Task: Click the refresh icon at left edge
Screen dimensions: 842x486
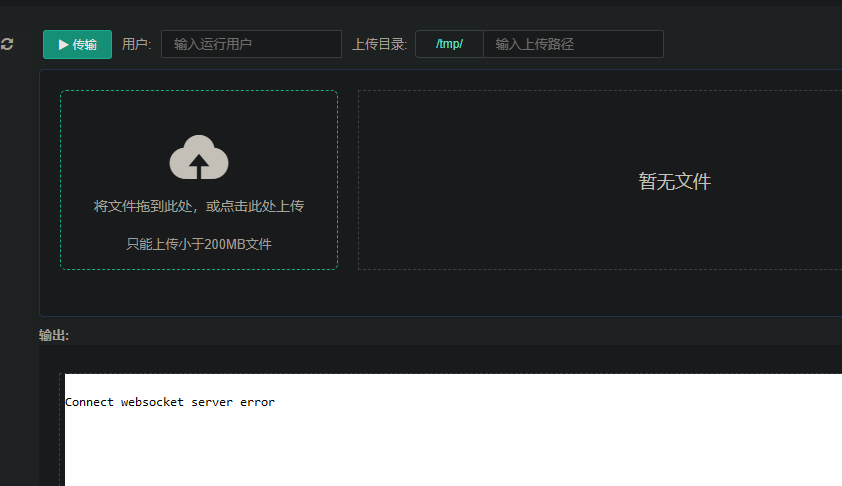Action: pos(6,44)
